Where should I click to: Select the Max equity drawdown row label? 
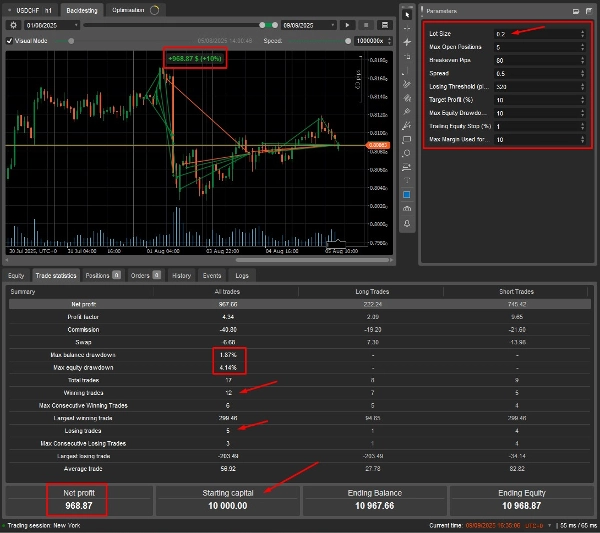coord(83,368)
